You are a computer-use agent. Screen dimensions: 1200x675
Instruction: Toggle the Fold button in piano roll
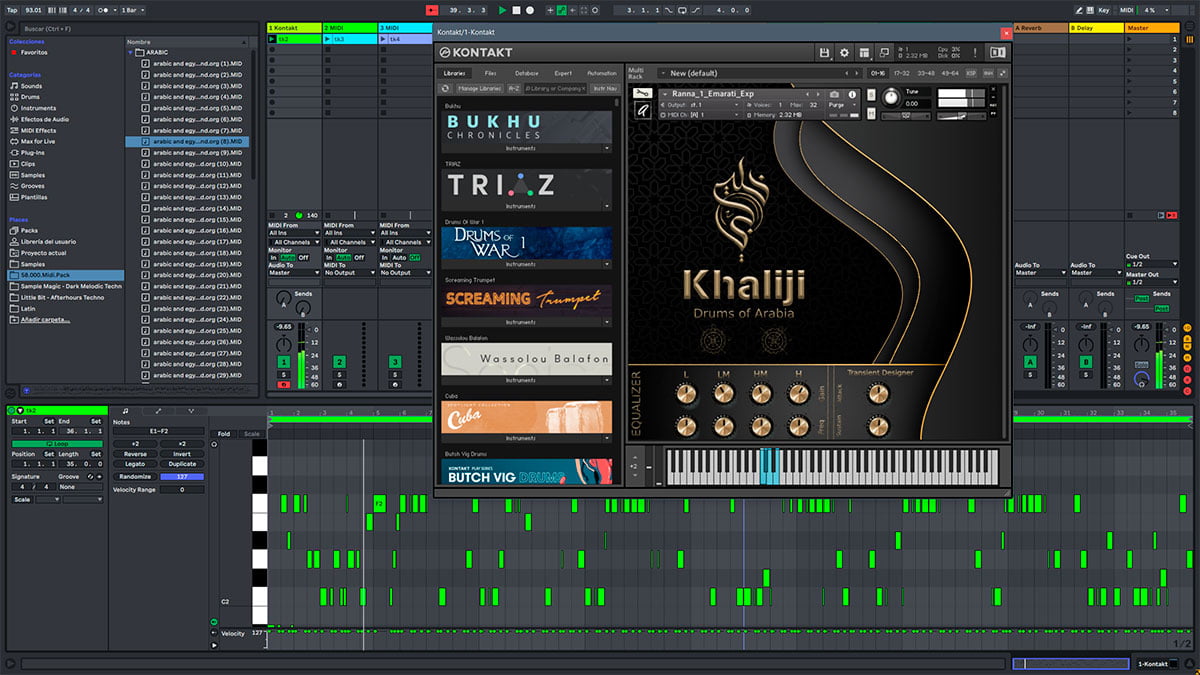[224, 434]
